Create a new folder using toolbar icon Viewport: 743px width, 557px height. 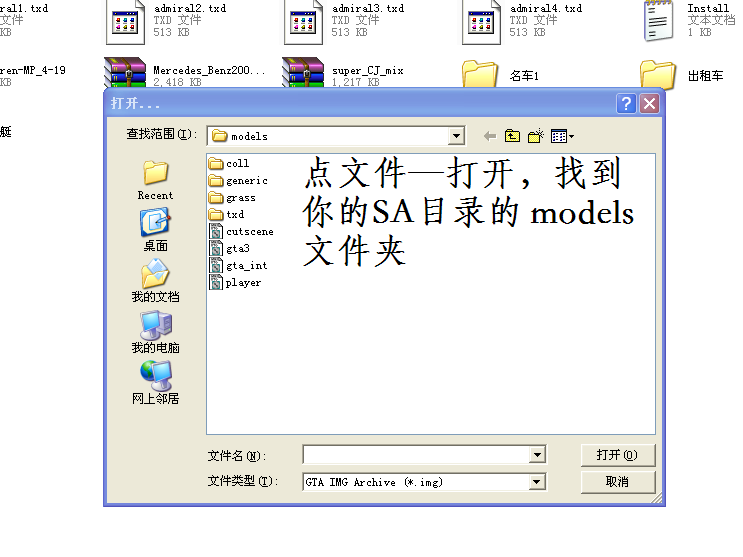(536, 136)
